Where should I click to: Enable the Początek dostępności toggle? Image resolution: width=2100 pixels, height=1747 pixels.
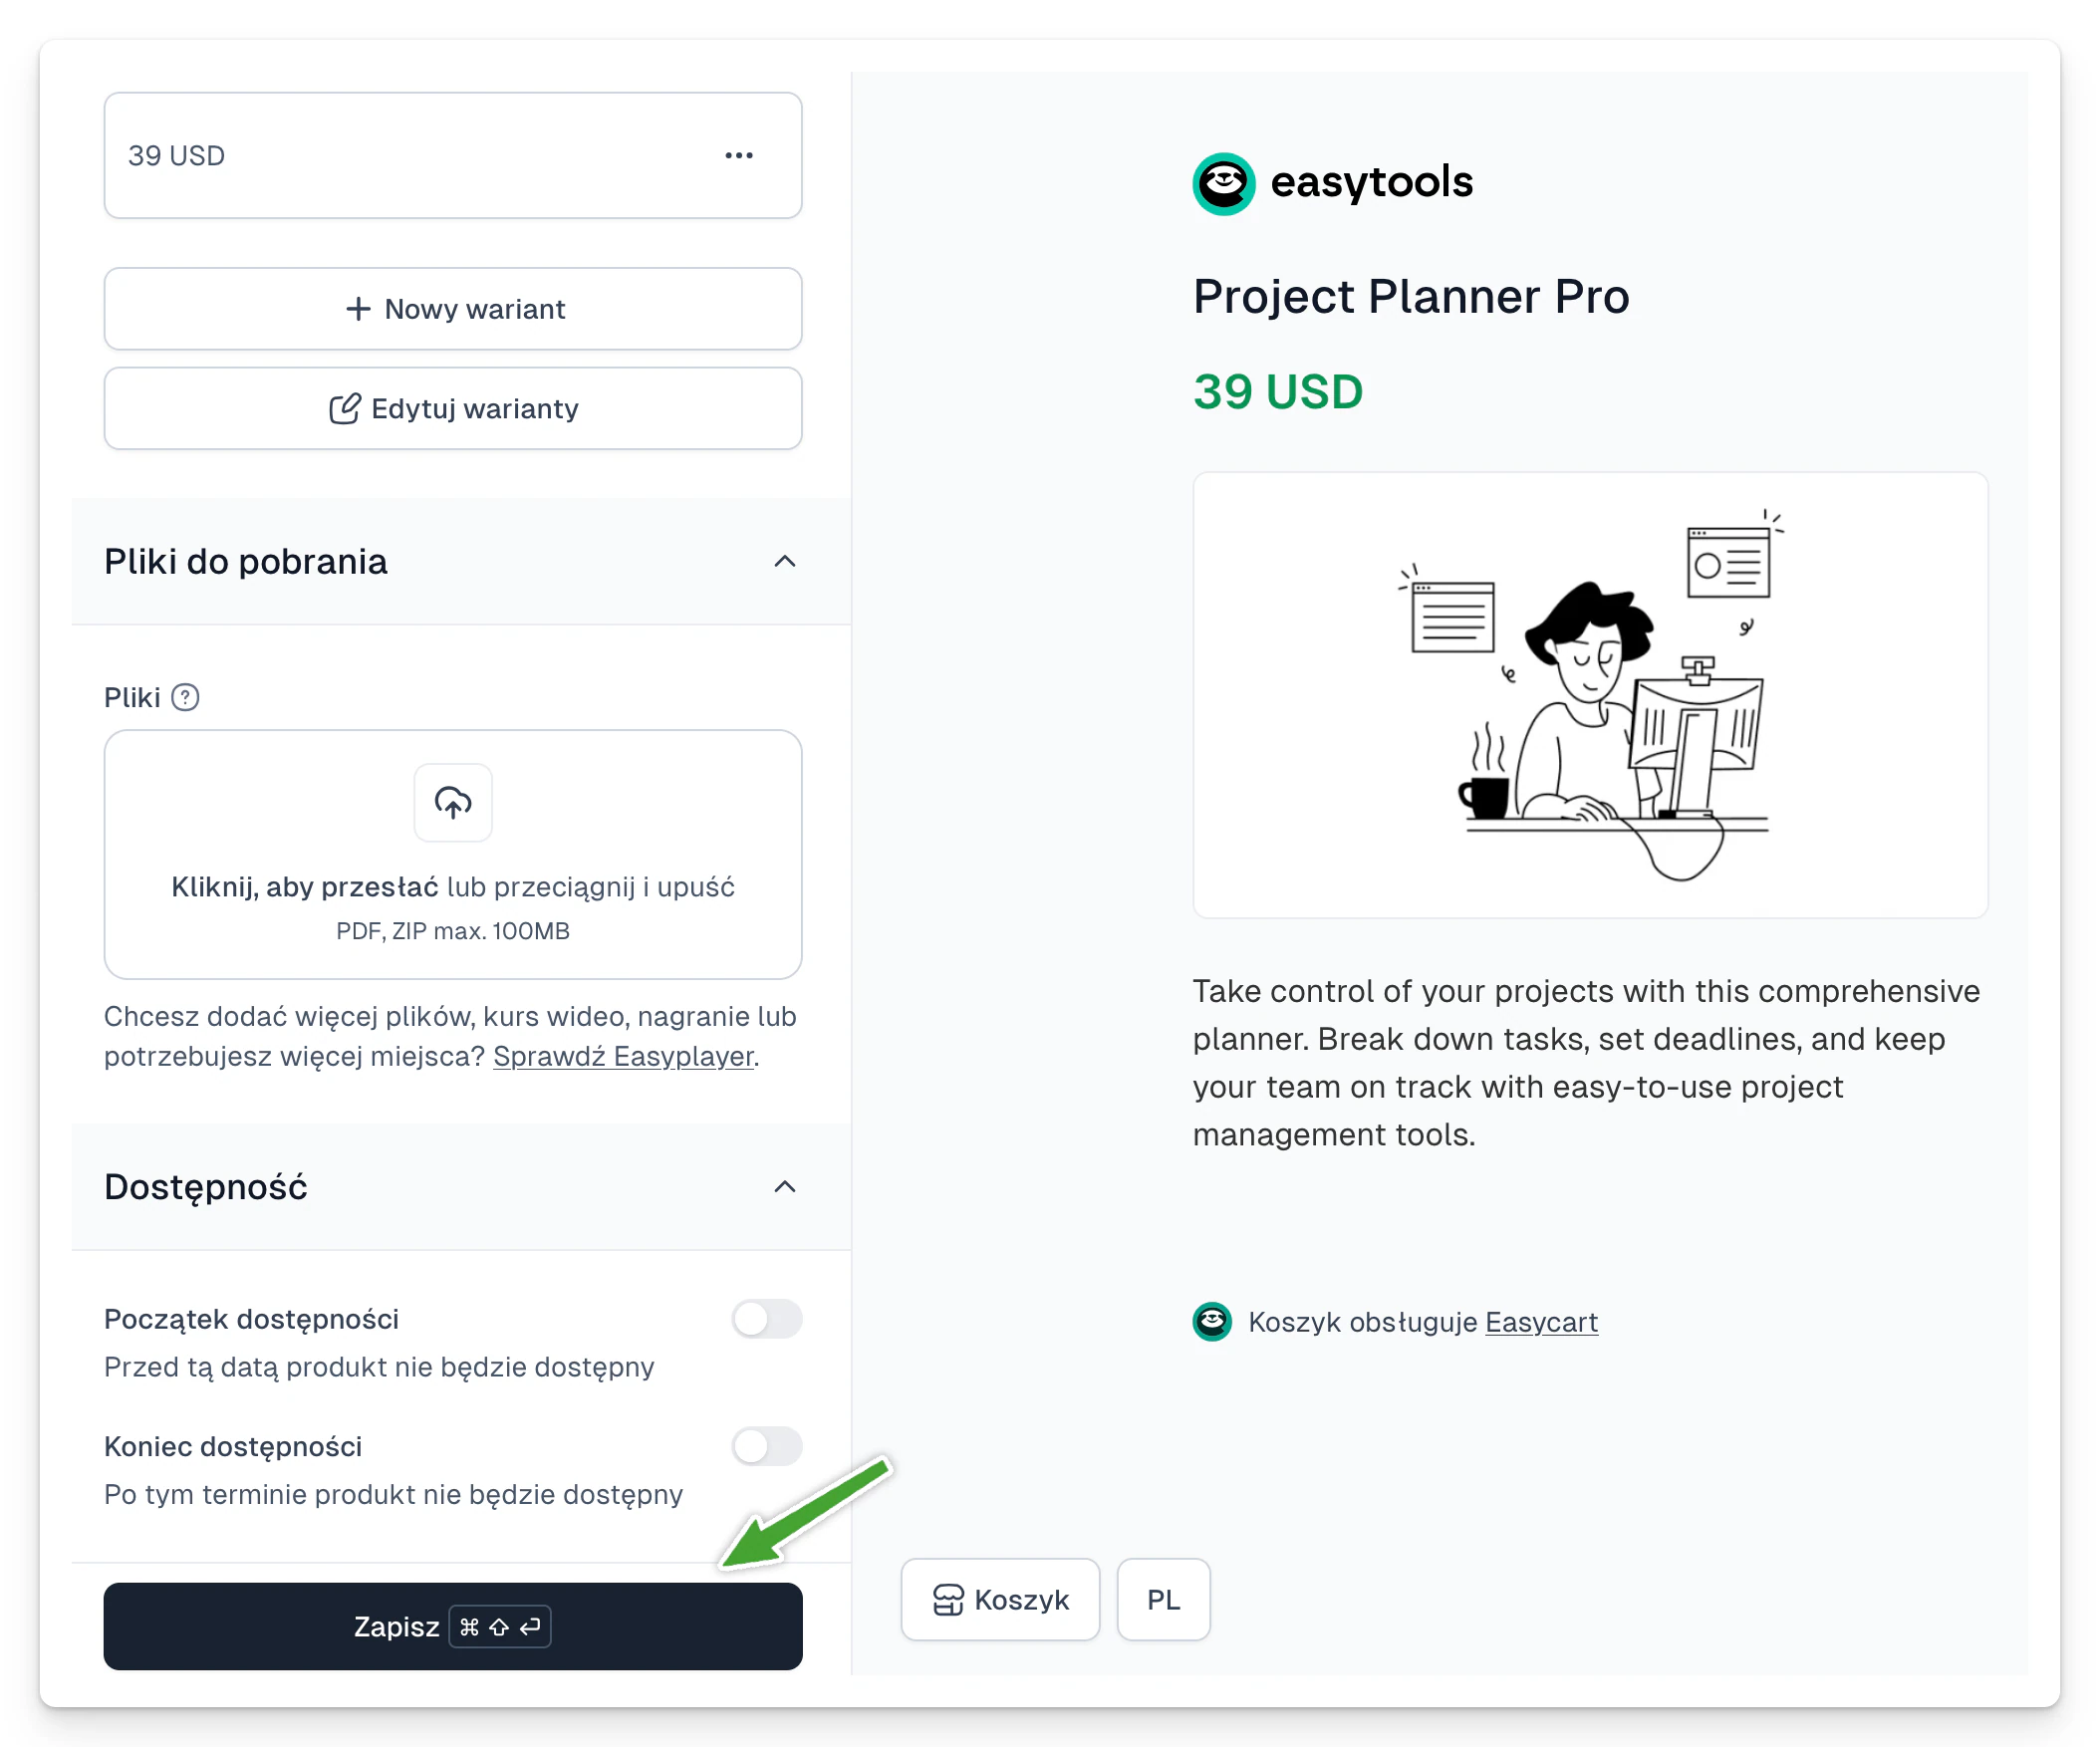point(766,1319)
